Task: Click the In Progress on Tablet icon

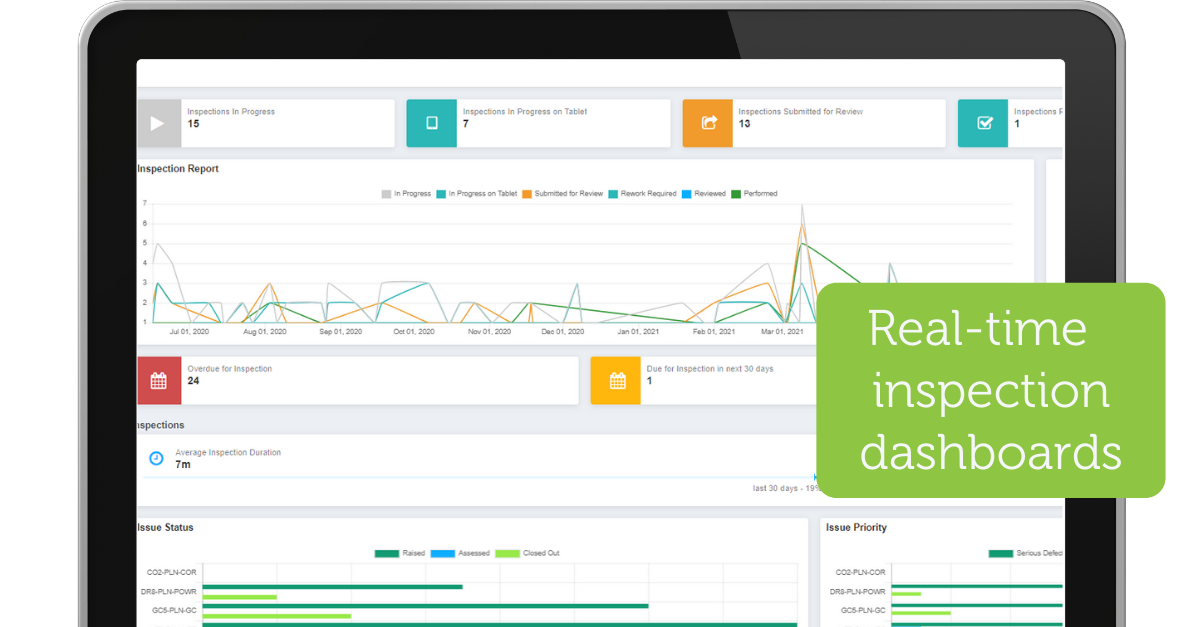Action: point(432,123)
